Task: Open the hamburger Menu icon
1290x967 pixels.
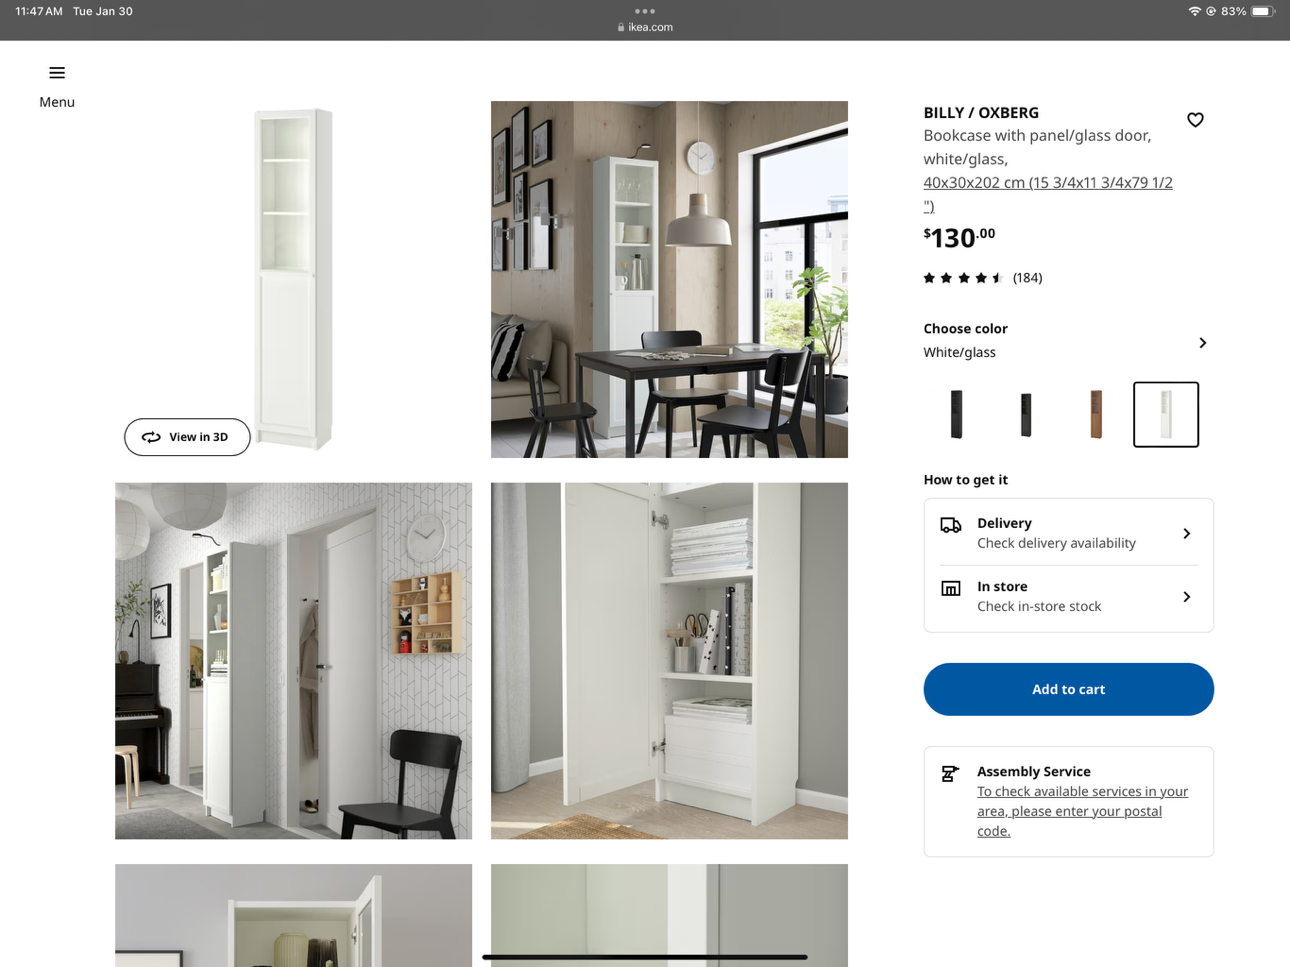Action: [57, 73]
